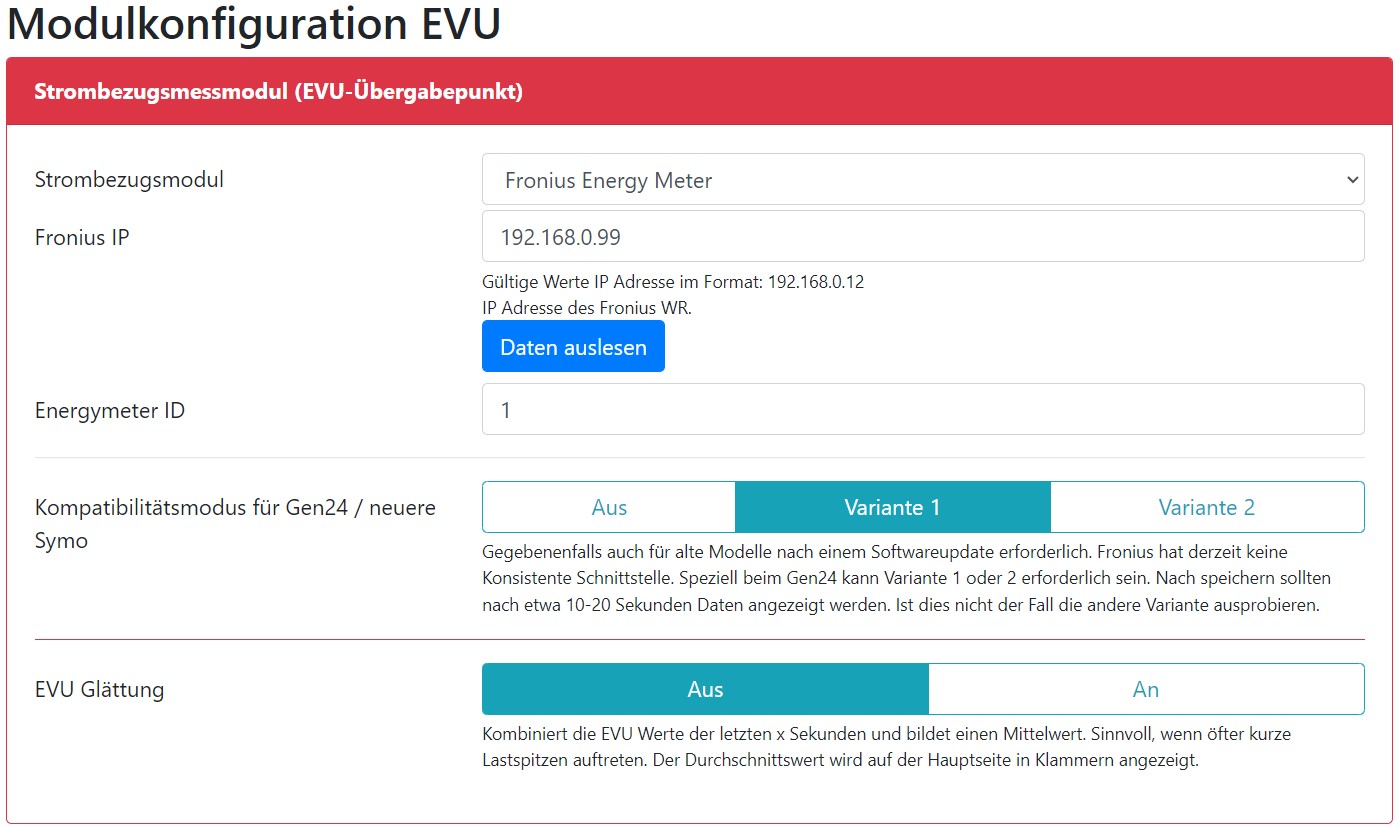Enable EVU Glättung with An

pos(1145,690)
